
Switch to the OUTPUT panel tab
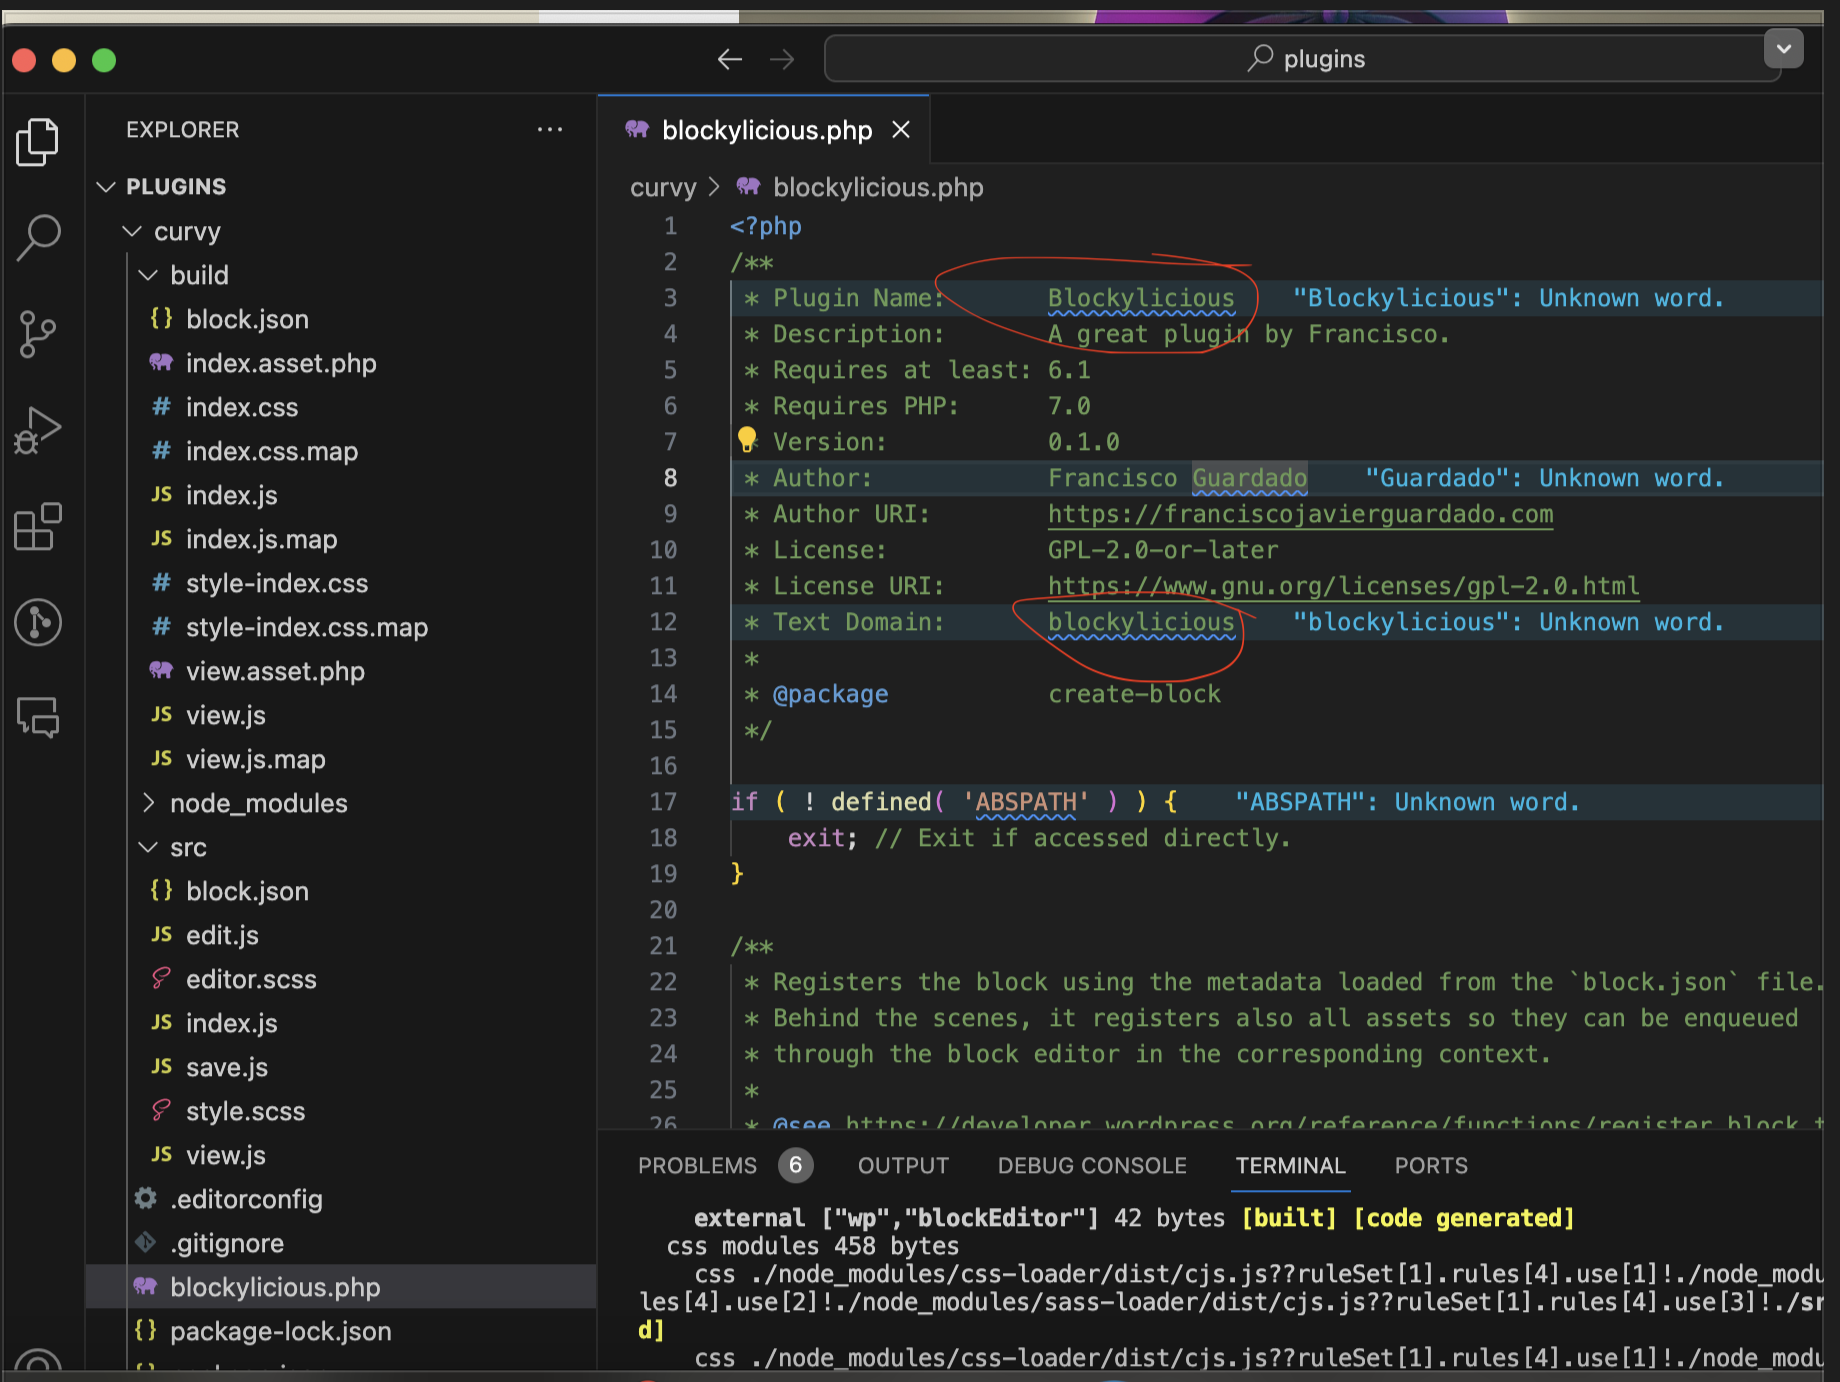coord(903,1166)
